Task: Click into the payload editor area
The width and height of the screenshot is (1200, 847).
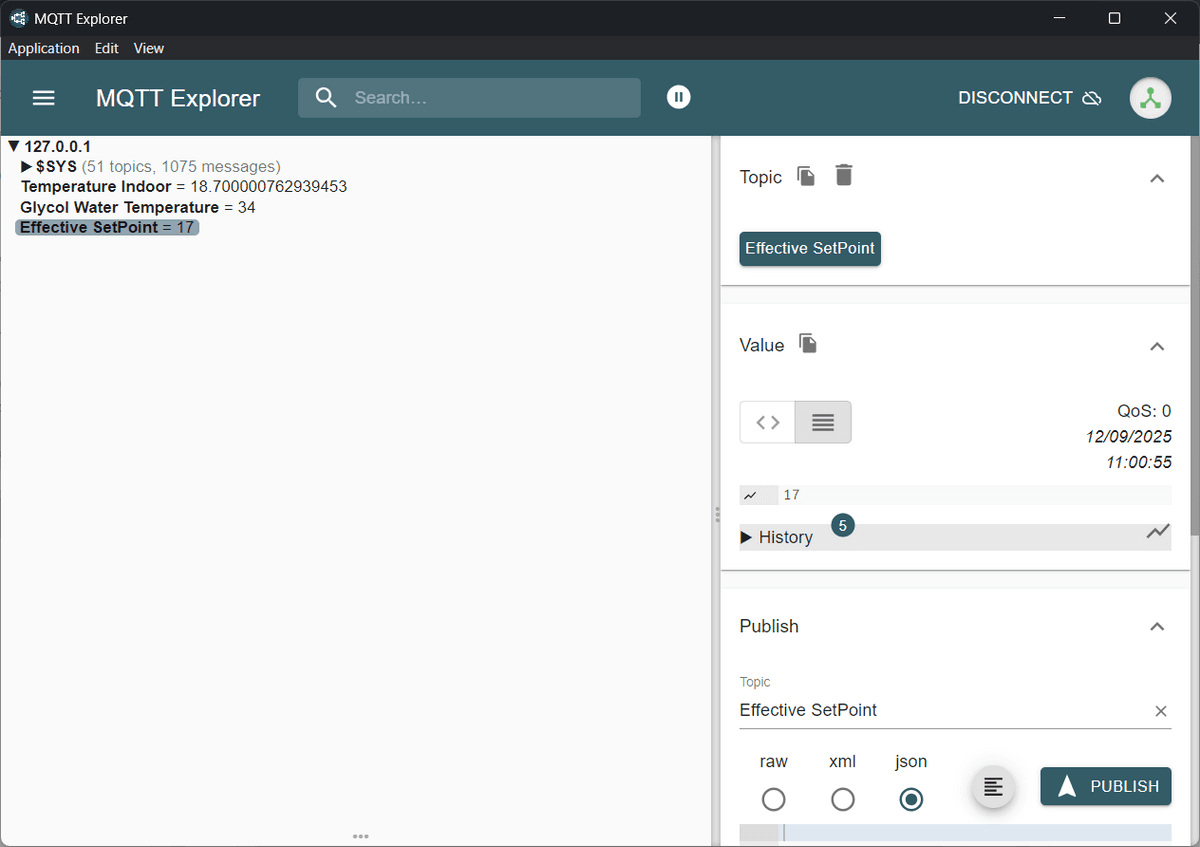Action: pos(975,833)
